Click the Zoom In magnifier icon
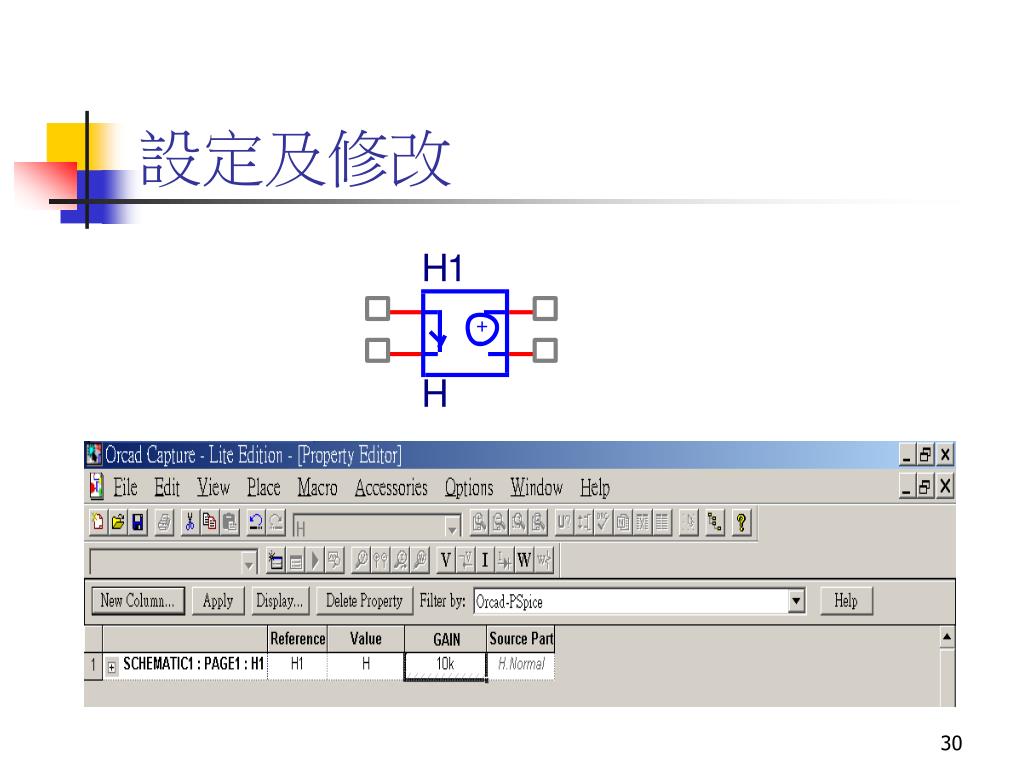Screen dimensions: 1024x768 (x=479, y=522)
